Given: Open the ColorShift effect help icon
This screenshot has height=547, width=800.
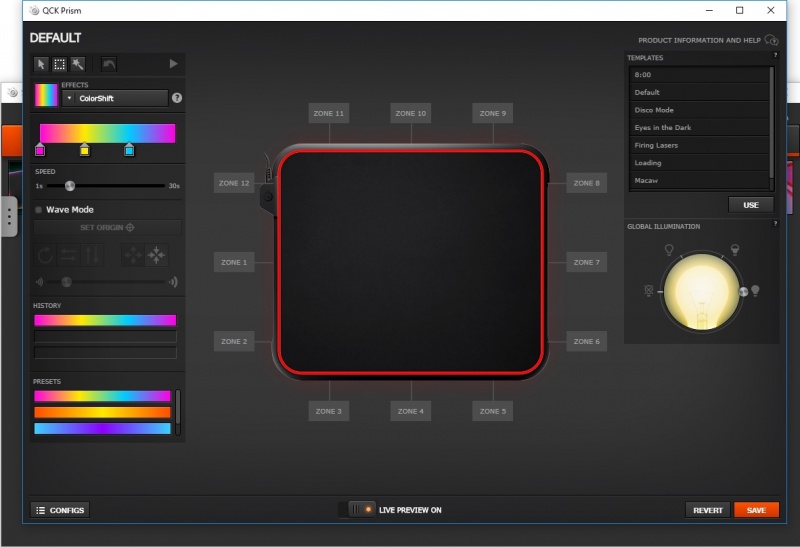Looking at the screenshot, I should click(x=177, y=98).
